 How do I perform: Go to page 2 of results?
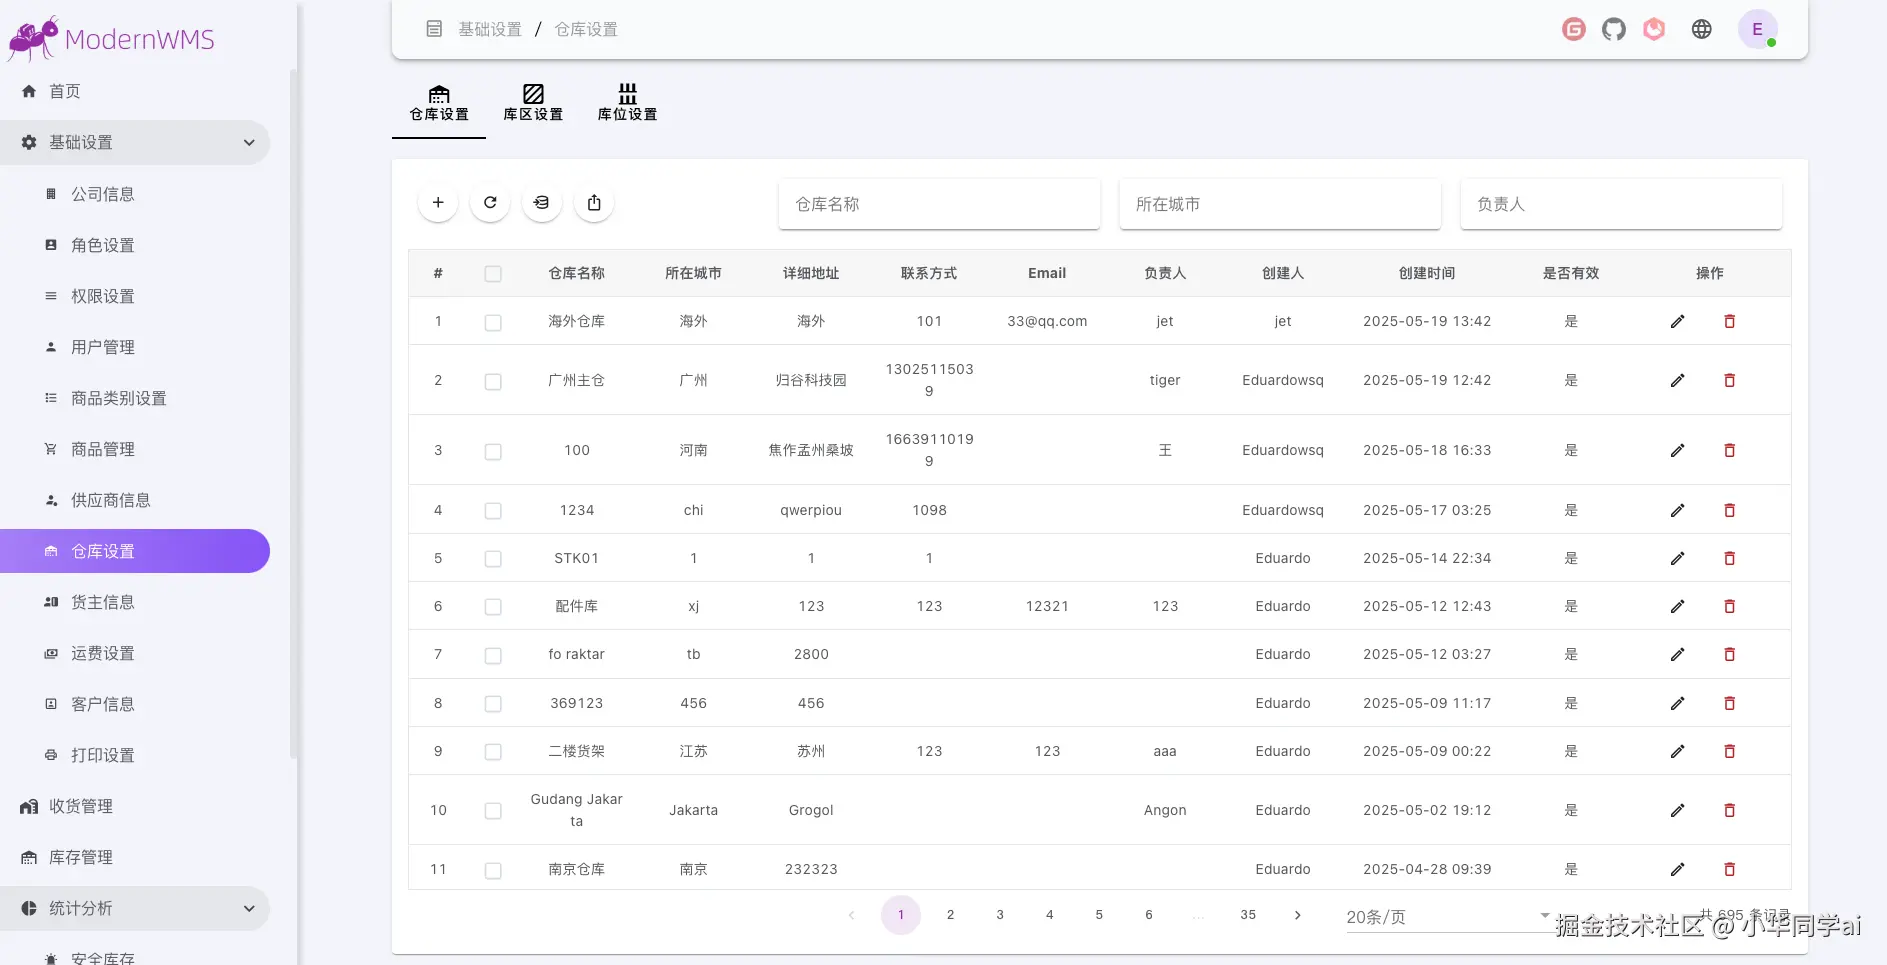pos(950,915)
